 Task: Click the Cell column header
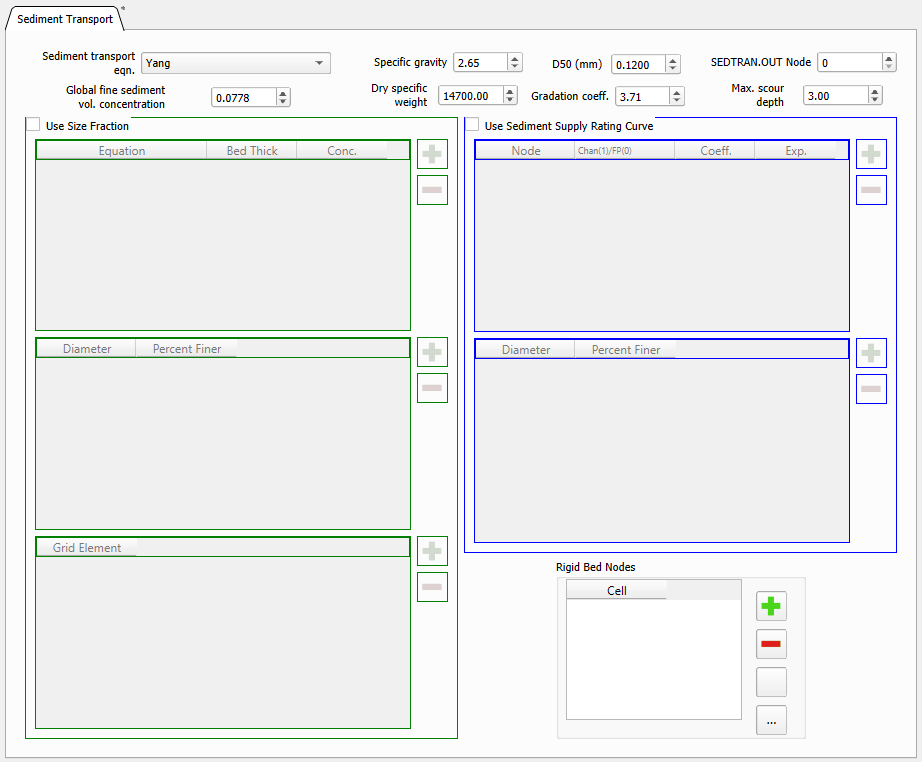[616, 590]
